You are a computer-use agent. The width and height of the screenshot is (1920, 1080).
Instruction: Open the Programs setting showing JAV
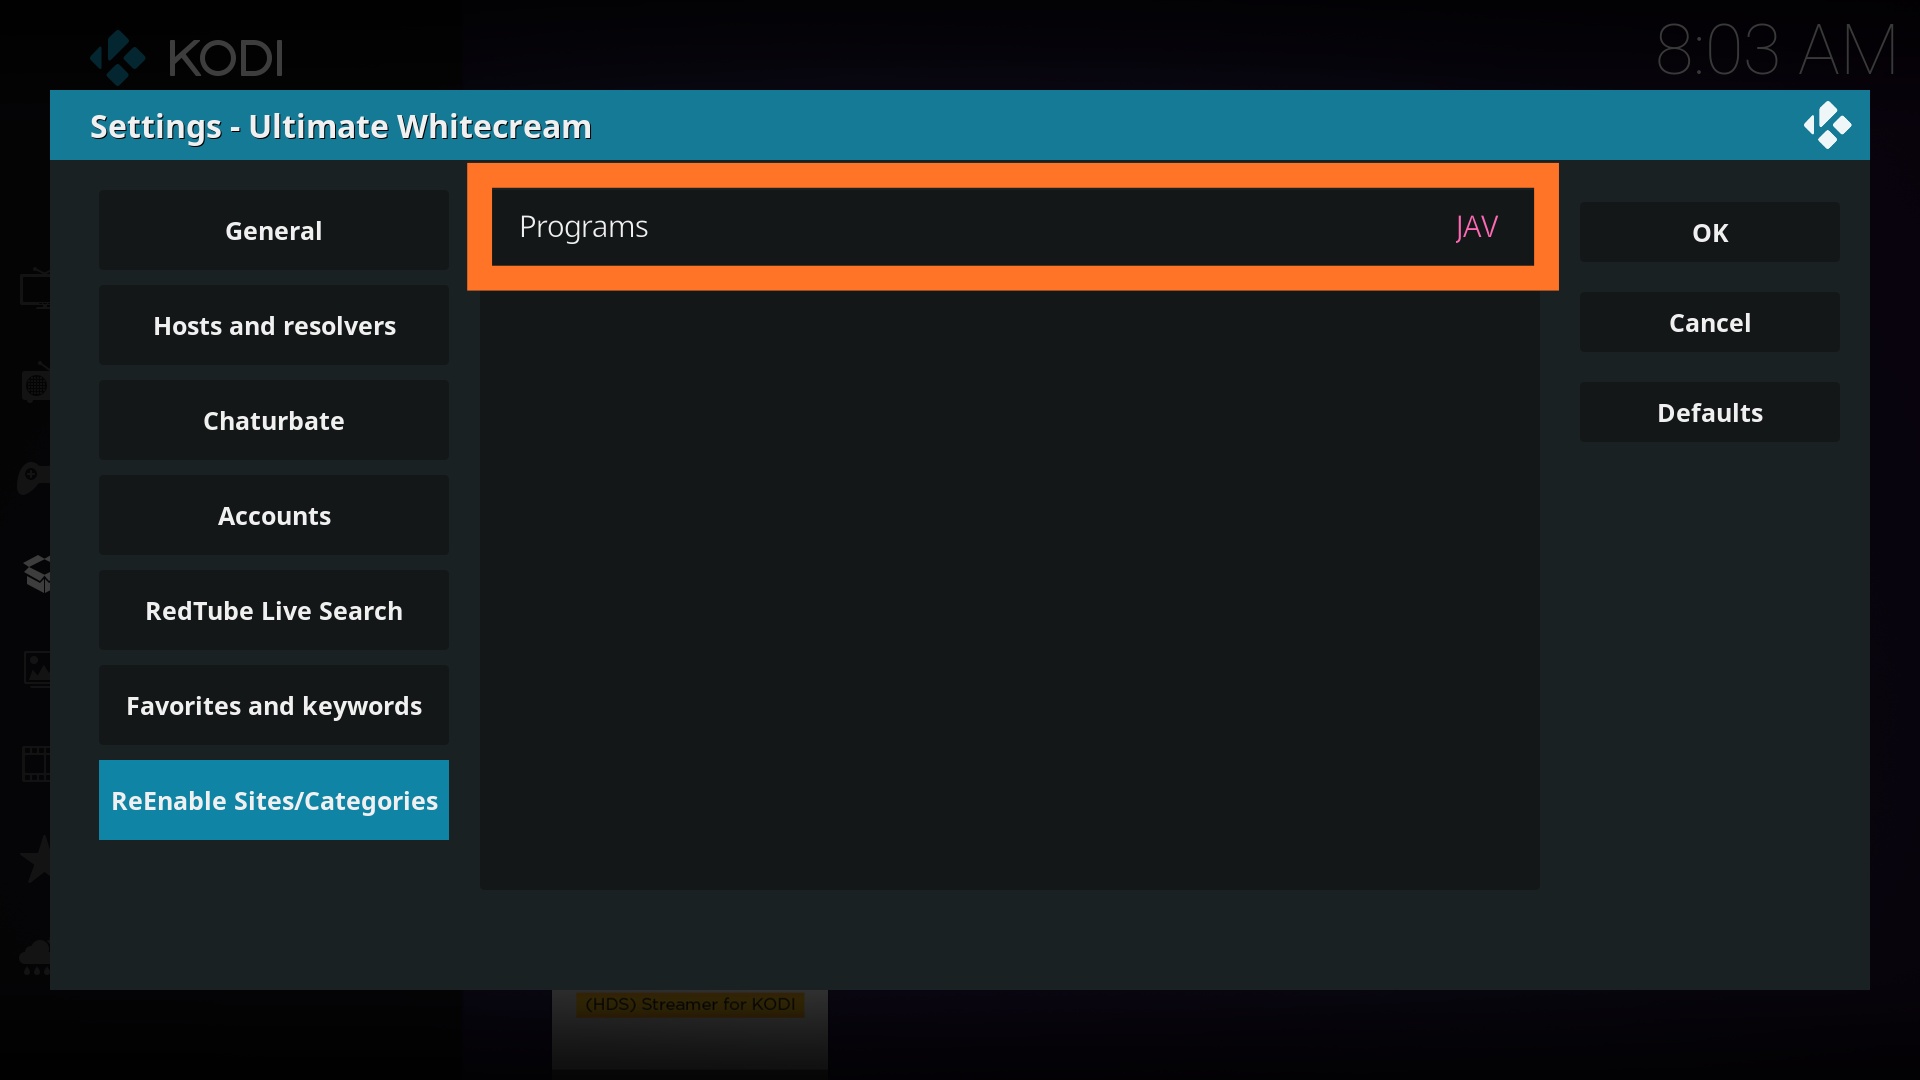(x=1012, y=226)
